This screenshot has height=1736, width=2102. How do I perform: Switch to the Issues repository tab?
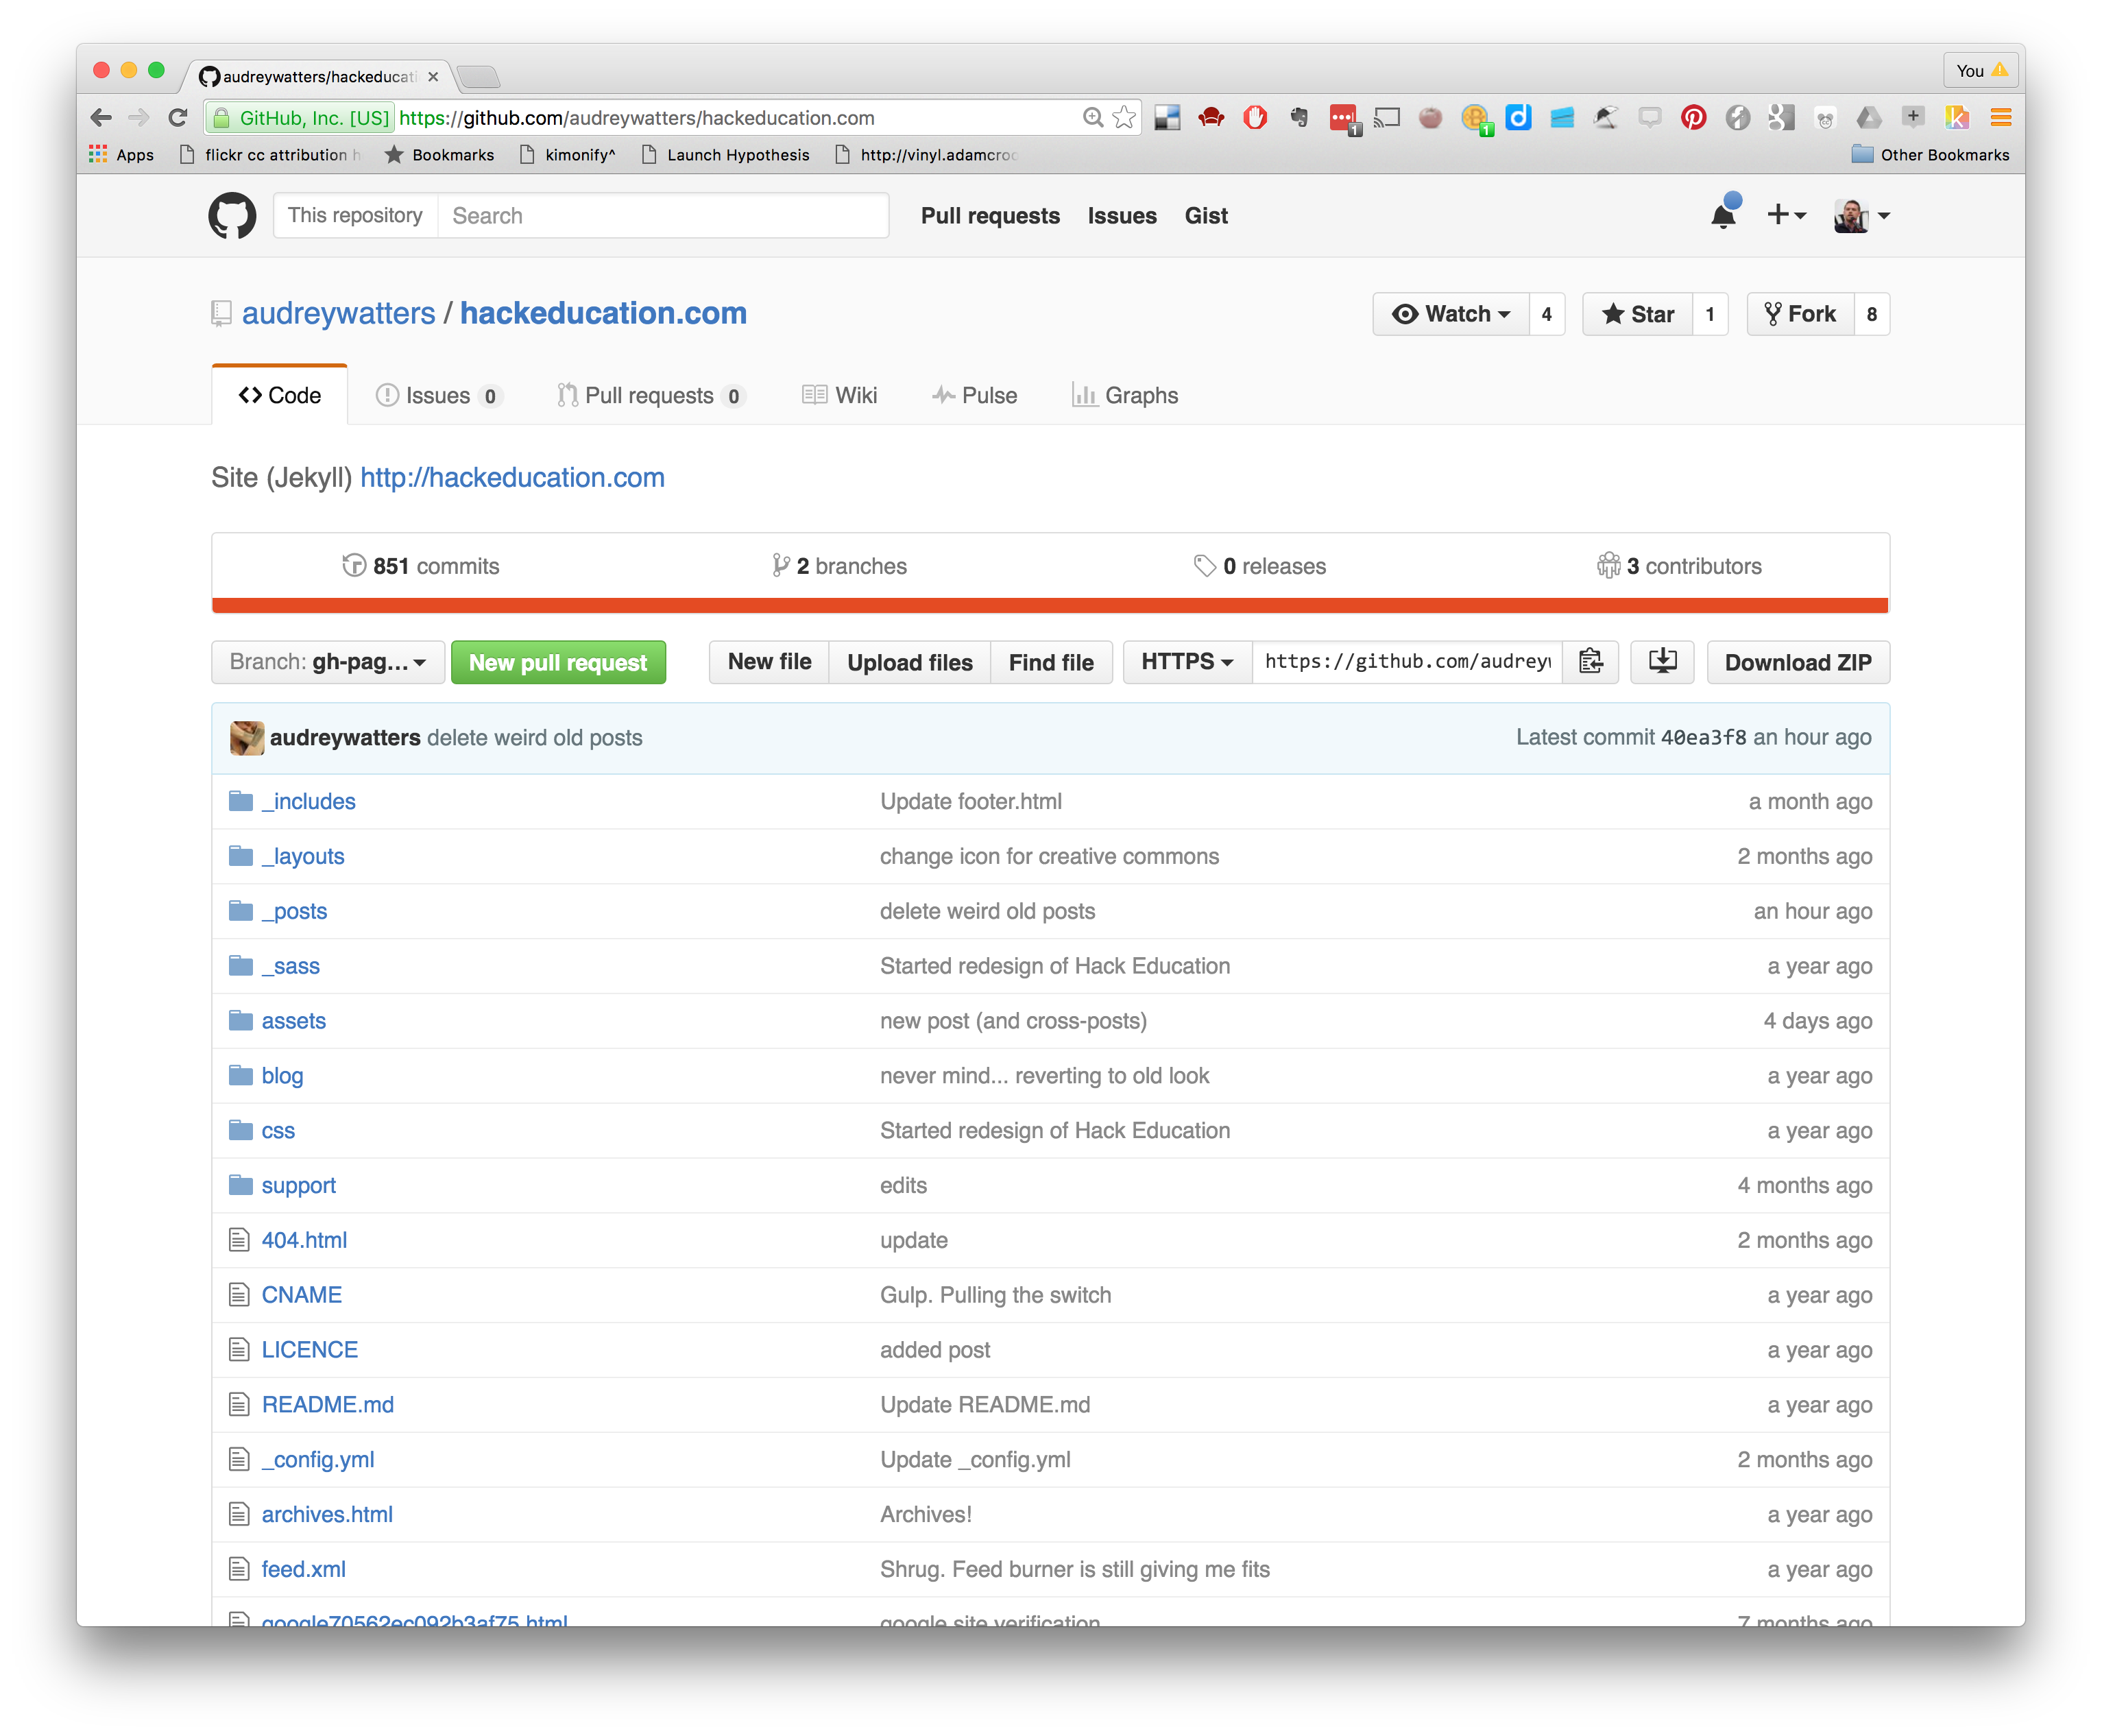[438, 395]
